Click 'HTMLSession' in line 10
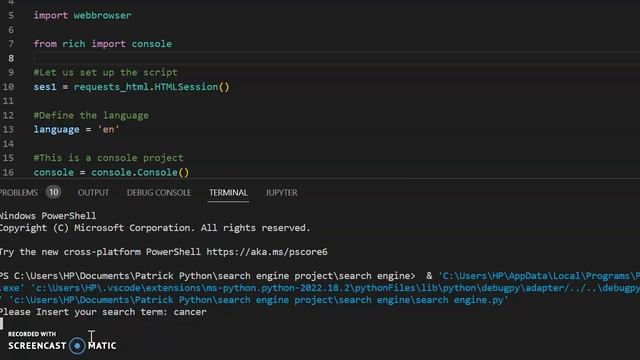The width and height of the screenshot is (640, 360). point(186,87)
